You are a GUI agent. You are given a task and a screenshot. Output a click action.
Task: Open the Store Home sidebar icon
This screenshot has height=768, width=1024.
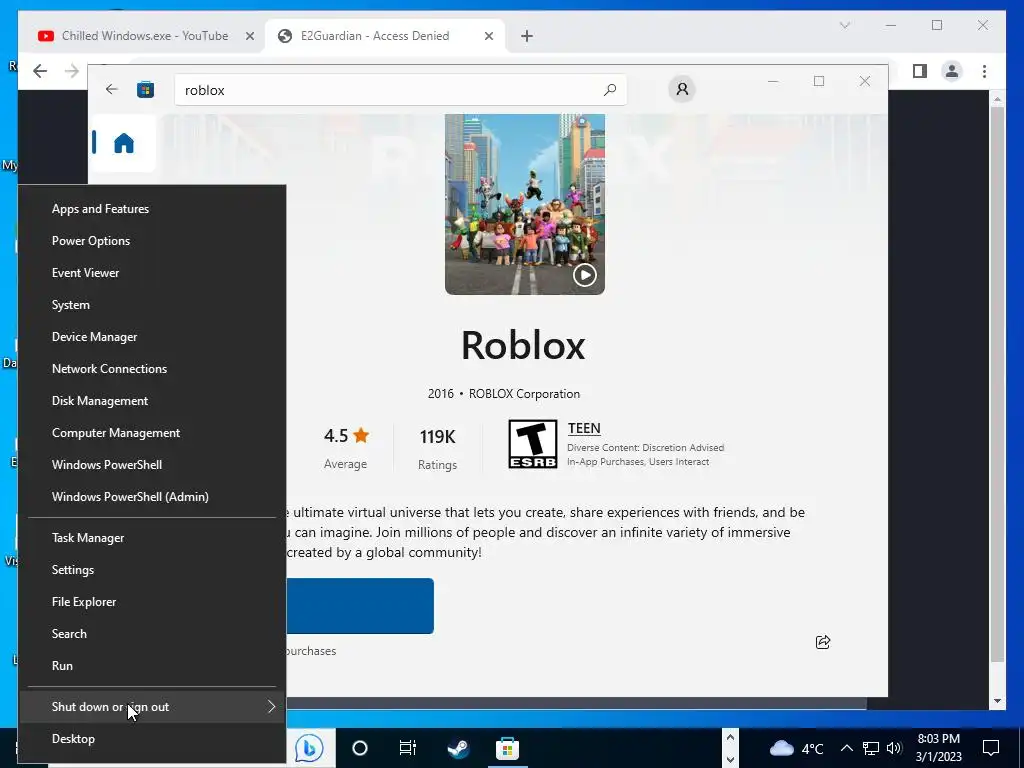point(123,143)
